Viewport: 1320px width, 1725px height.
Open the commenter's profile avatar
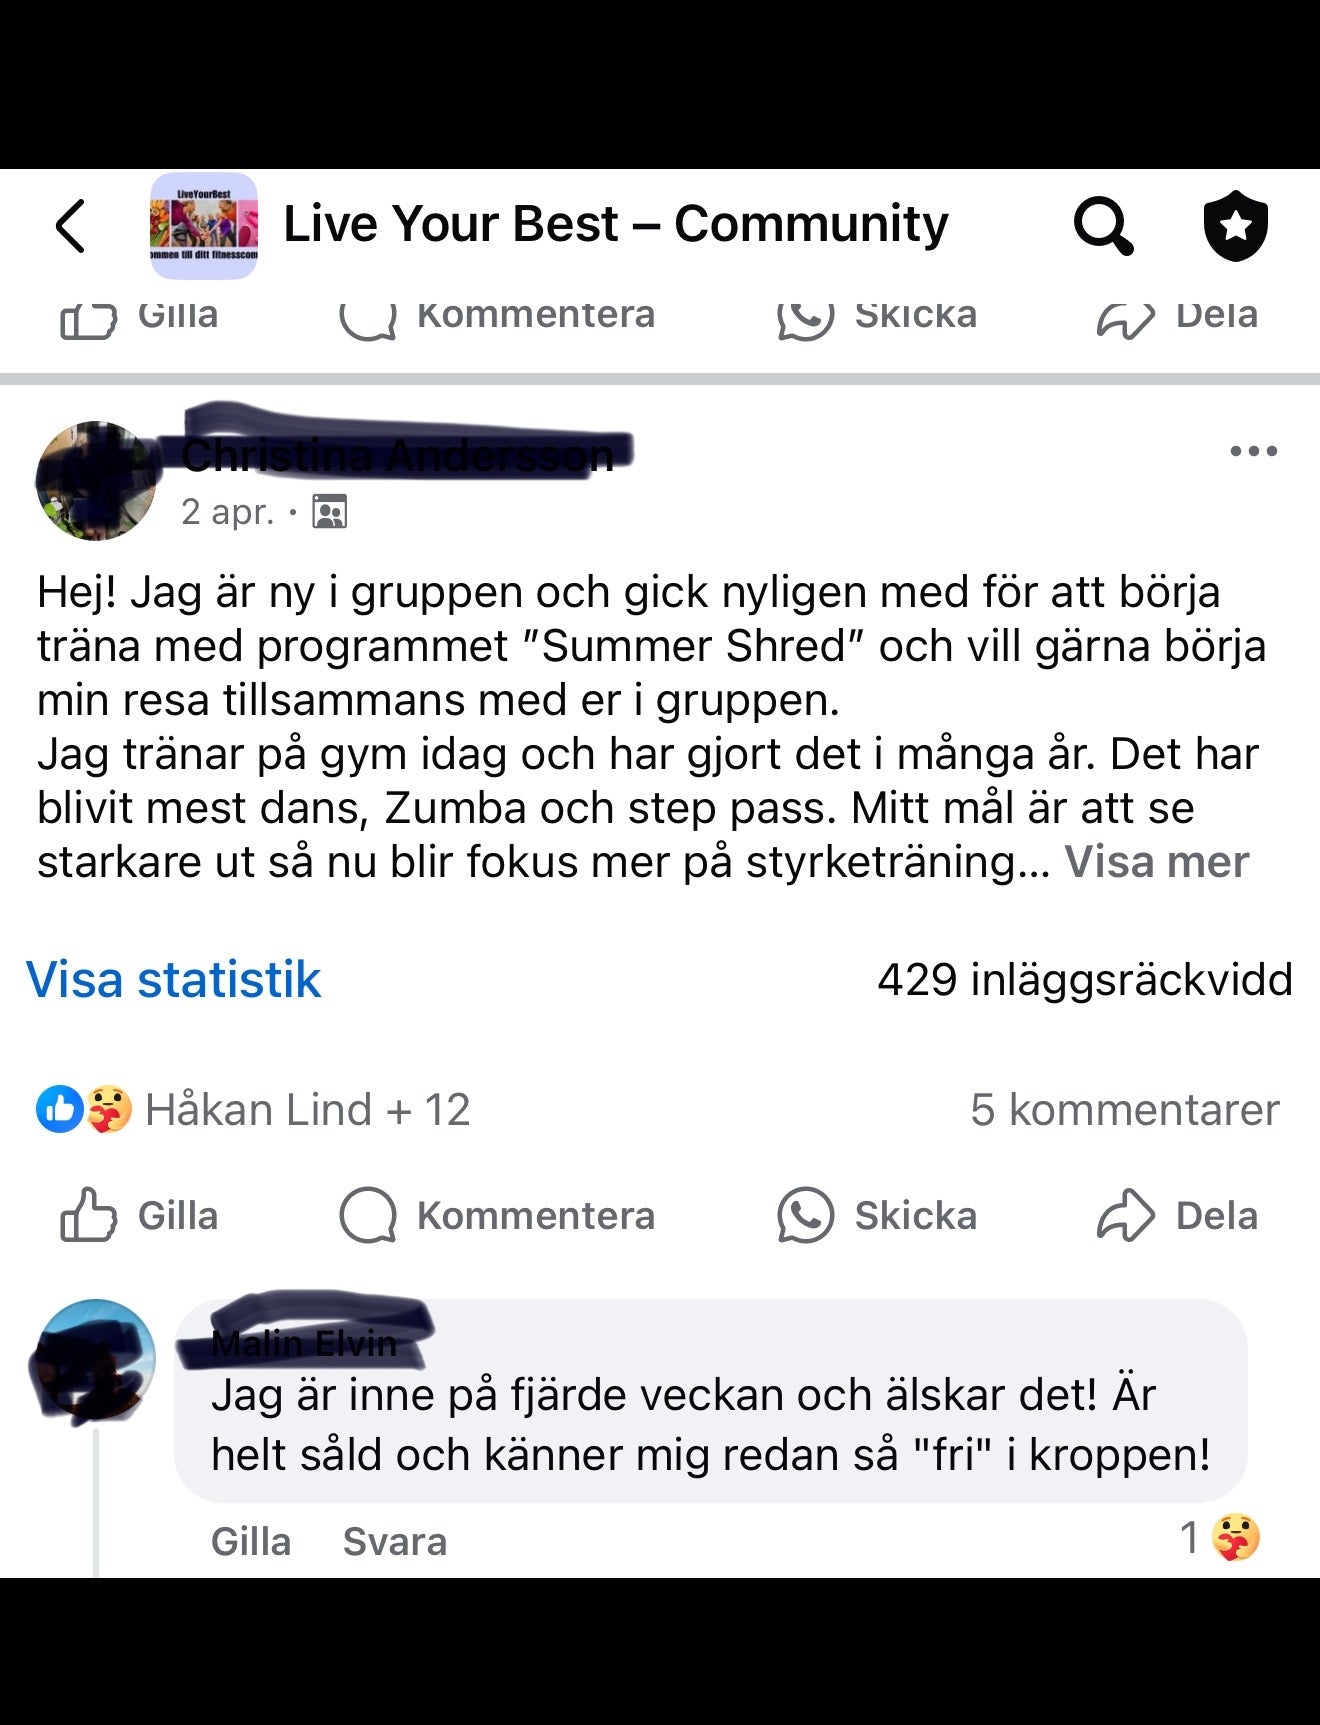coord(96,1359)
